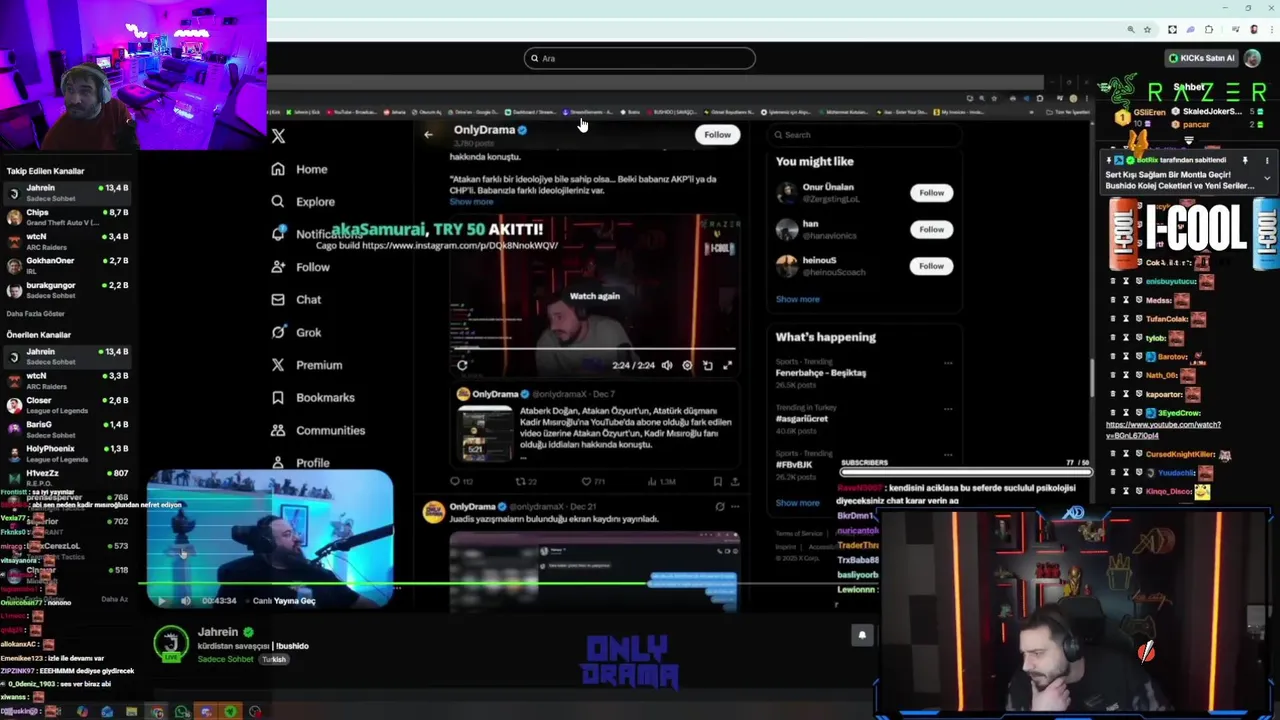Follow Onur Ünalan
Image resolution: width=1280 pixels, height=720 pixels.
[x=931, y=192]
